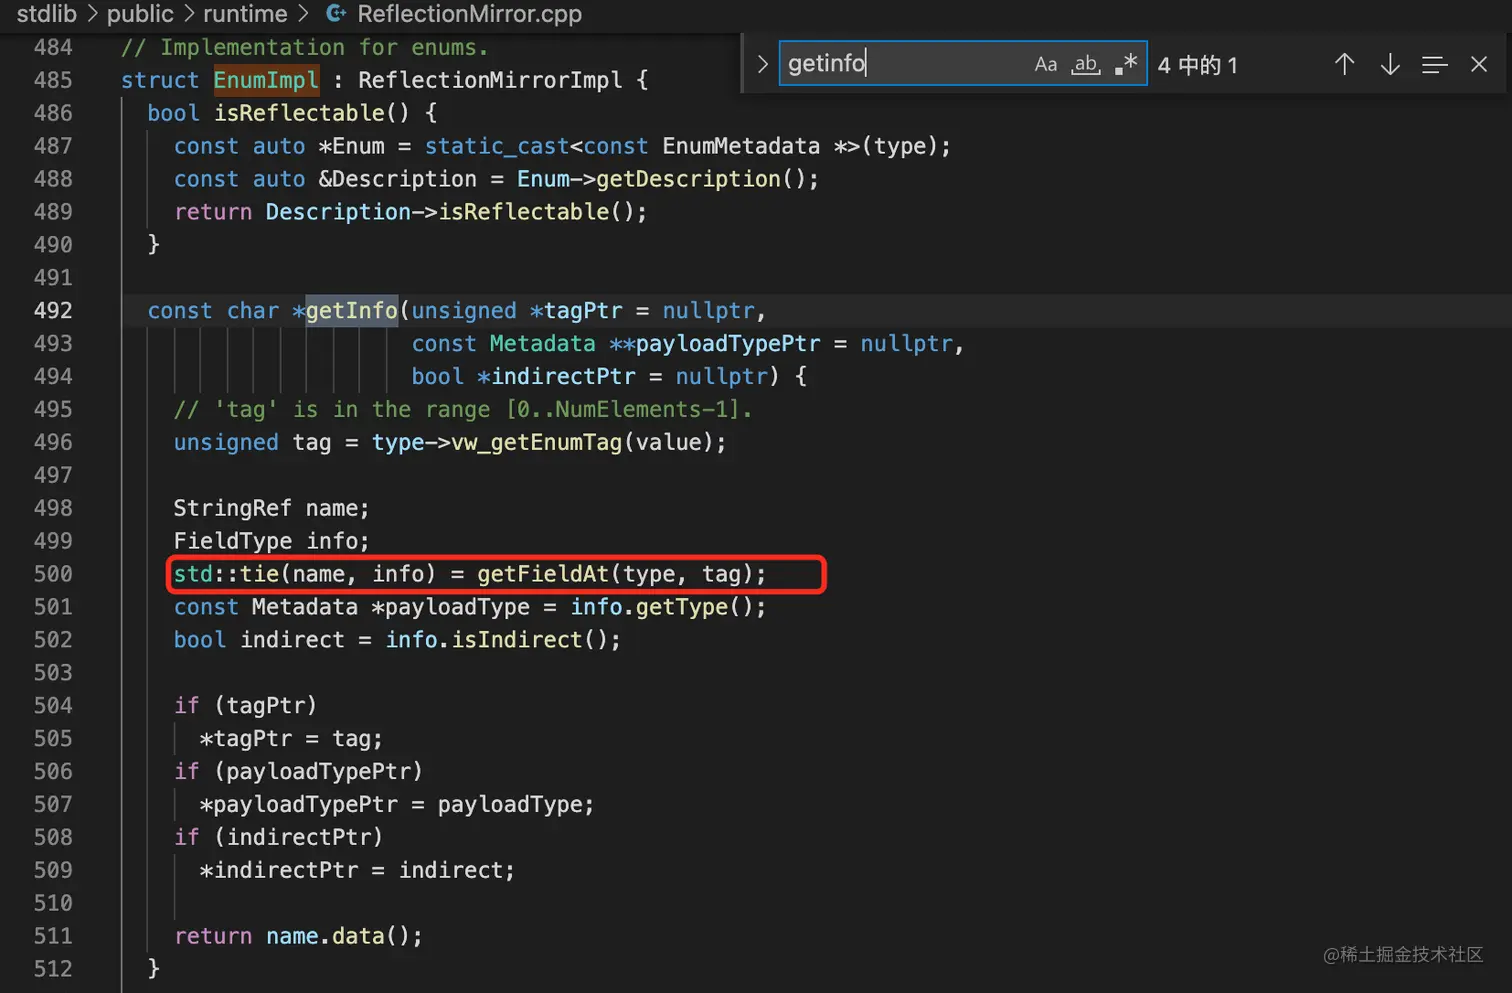Image resolution: width=1512 pixels, height=993 pixels.
Task: Click line number 492
Action: click(53, 310)
